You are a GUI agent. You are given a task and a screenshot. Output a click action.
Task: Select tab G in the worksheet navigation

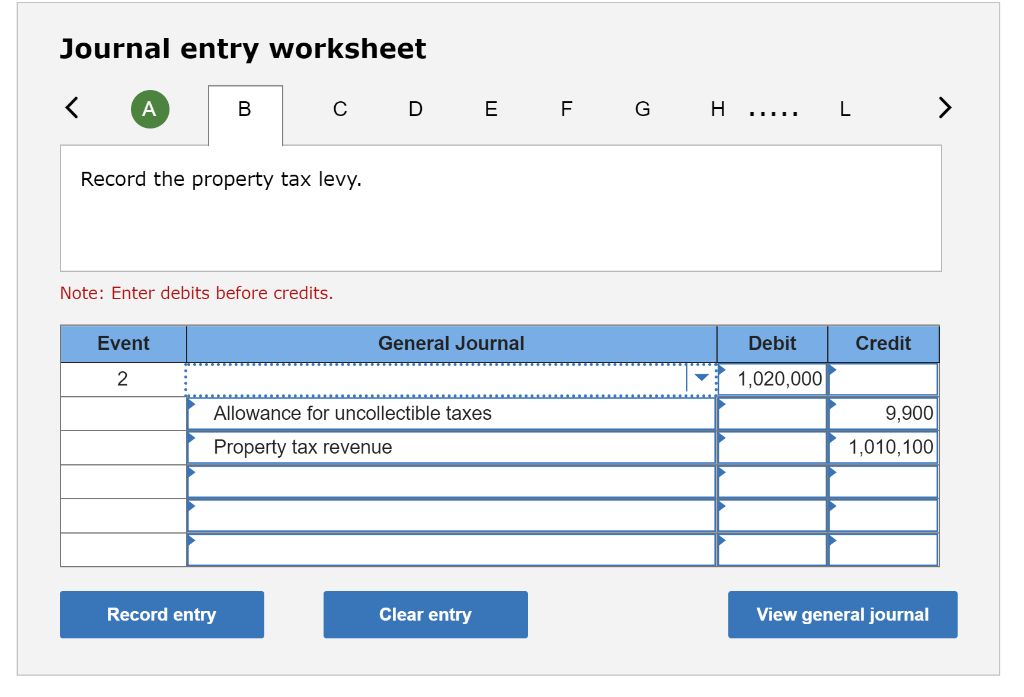[642, 109]
